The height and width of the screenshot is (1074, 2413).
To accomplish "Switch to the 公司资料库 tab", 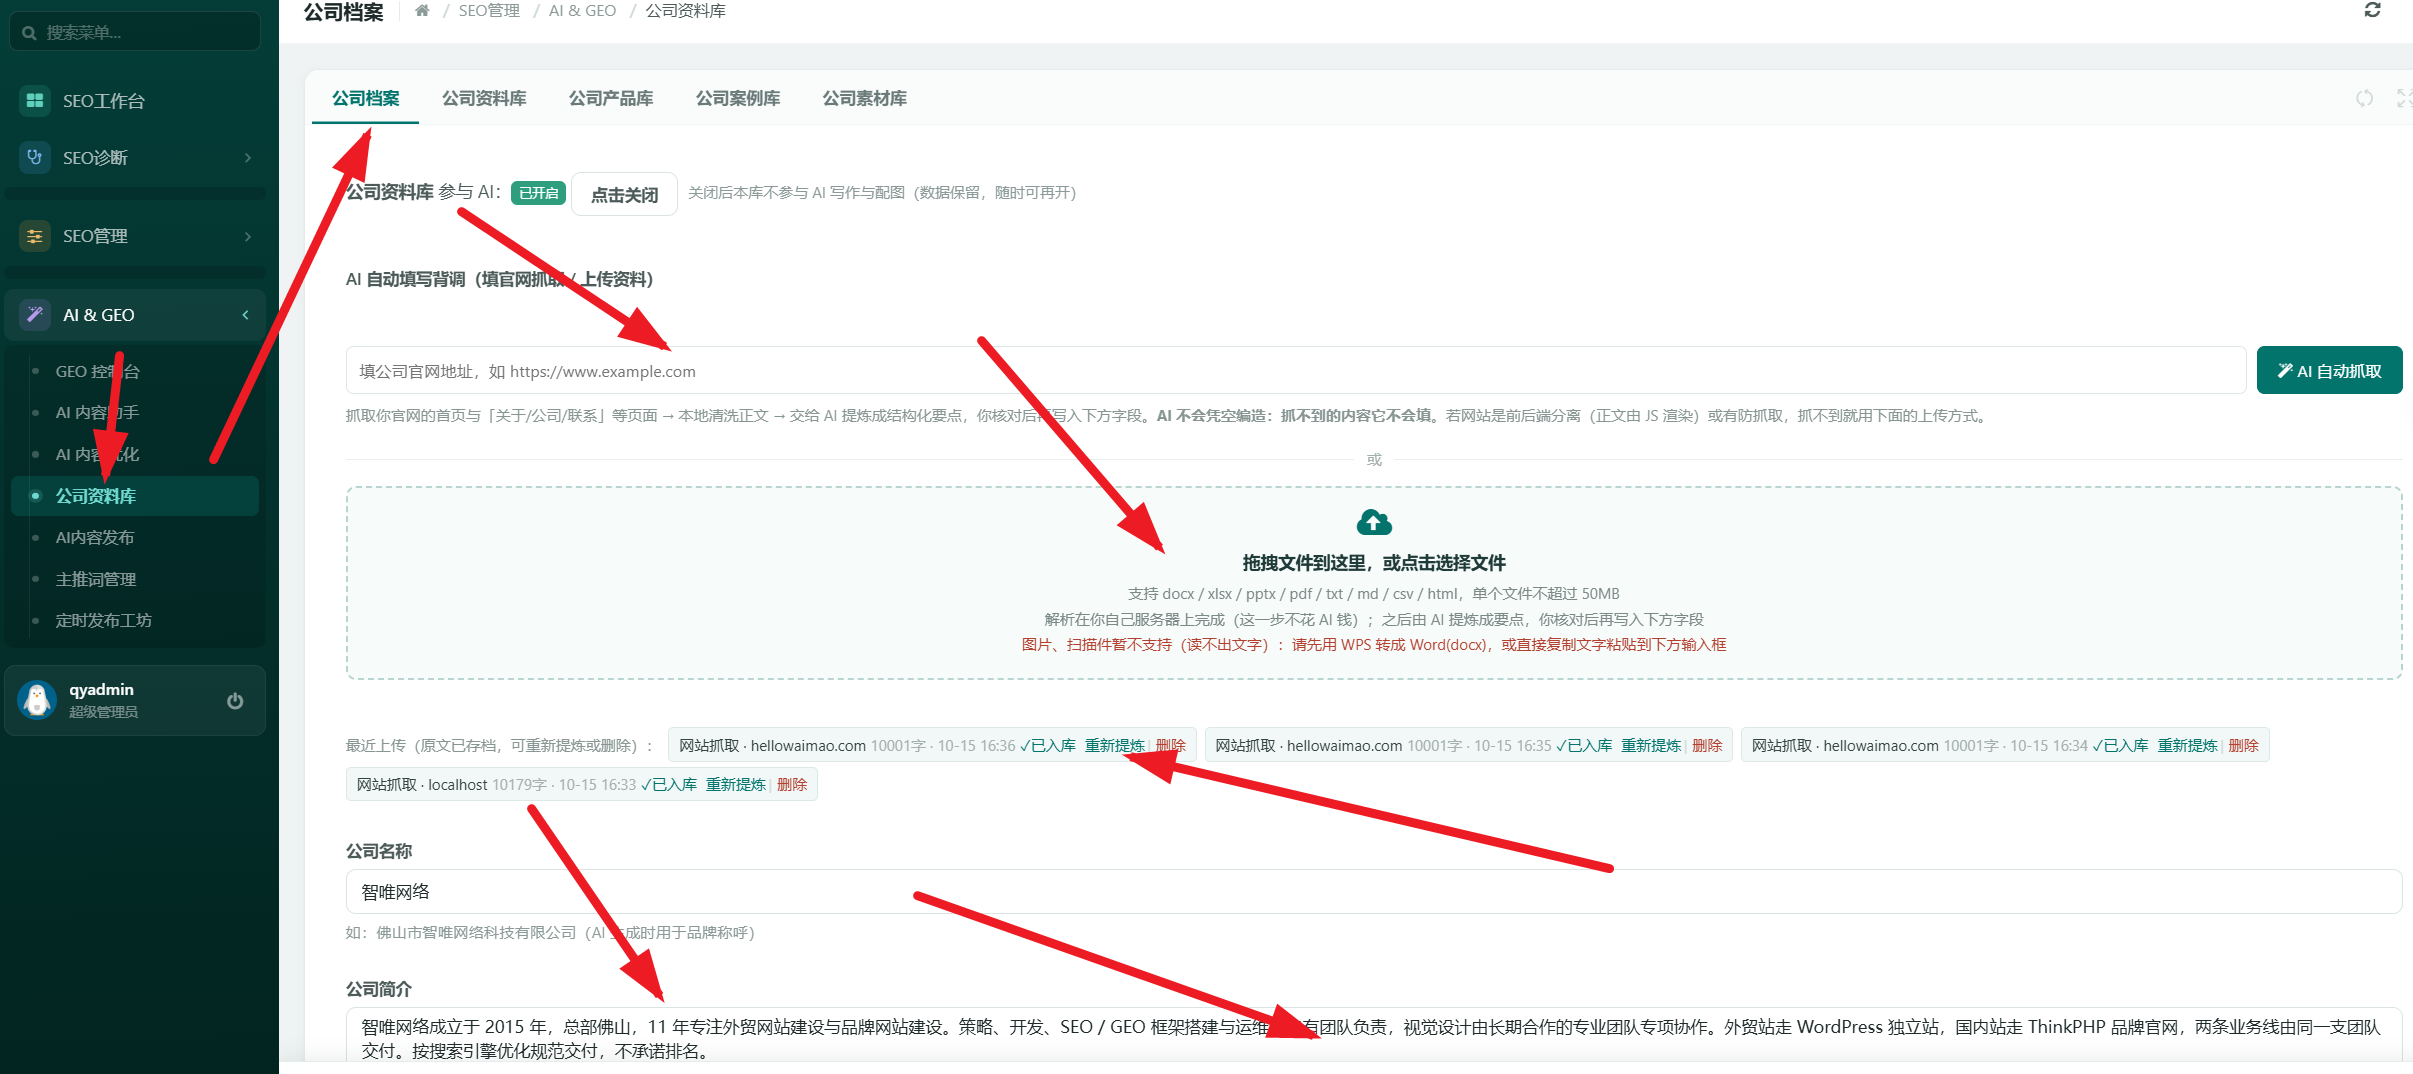I will [484, 98].
